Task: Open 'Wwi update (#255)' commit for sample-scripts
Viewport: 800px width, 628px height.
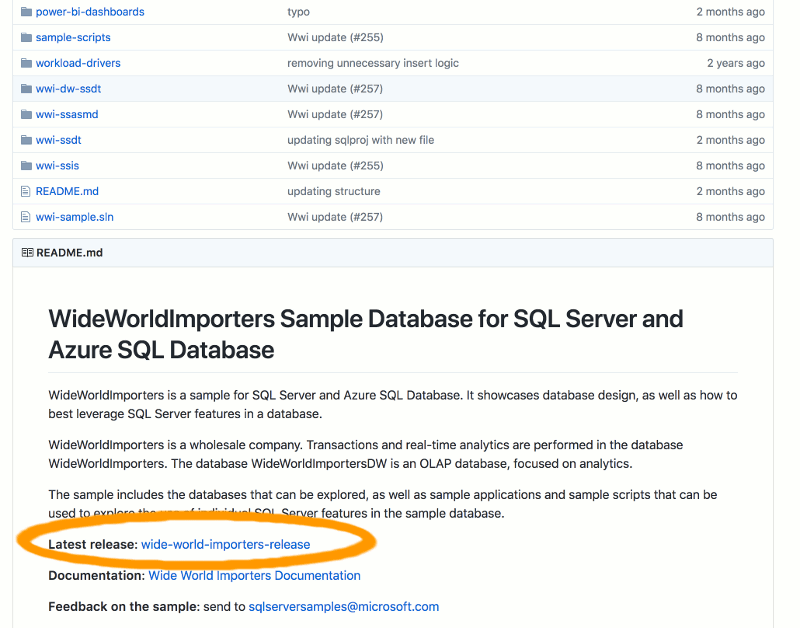Action: point(335,37)
